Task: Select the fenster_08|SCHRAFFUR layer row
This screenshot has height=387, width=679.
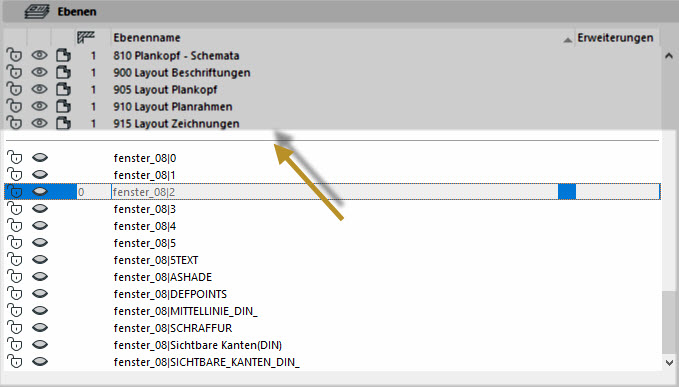Action: (x=333, y=328)
